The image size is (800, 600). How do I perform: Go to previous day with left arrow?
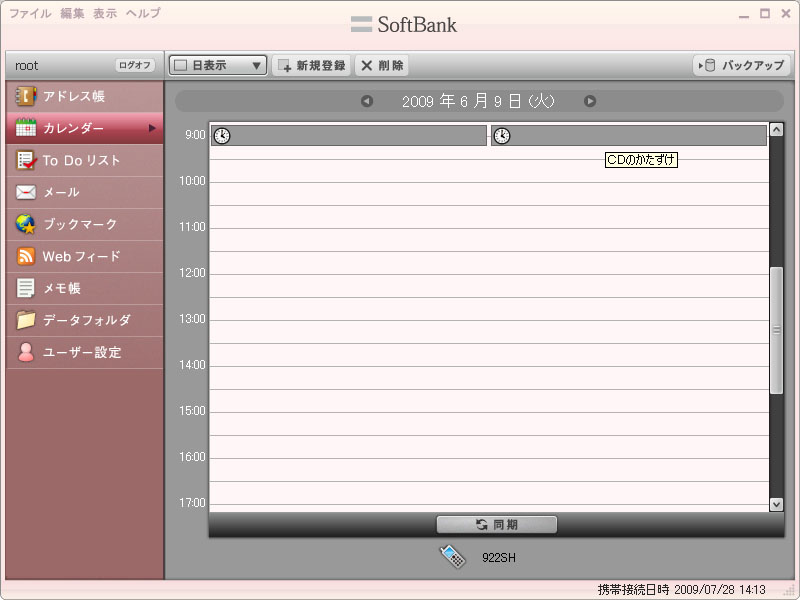[367, 101]
